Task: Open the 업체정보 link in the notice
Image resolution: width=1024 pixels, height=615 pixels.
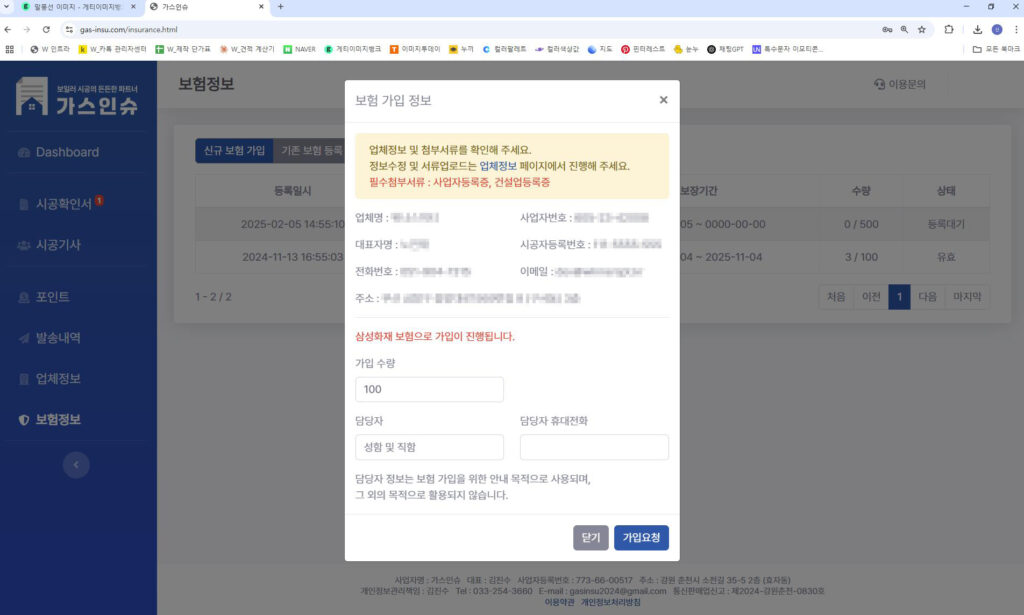Action: [x=498, y=166]
